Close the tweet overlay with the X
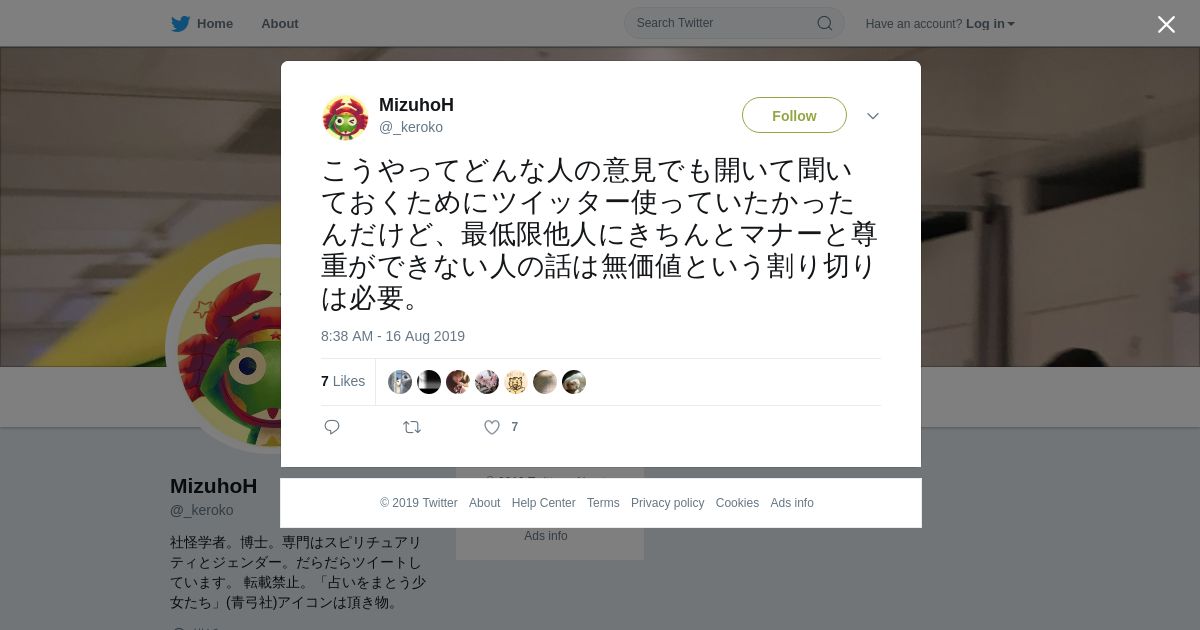 click(x=1166, y=24)
